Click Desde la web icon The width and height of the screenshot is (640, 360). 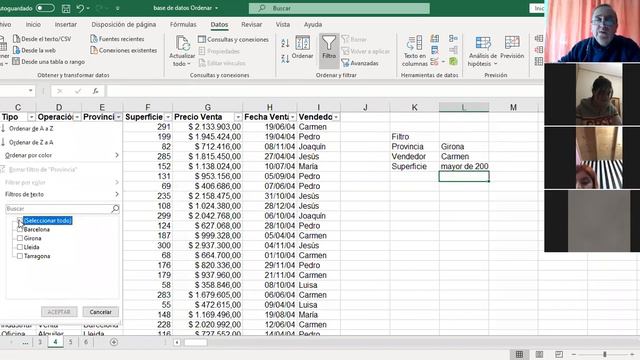(16, 50)
